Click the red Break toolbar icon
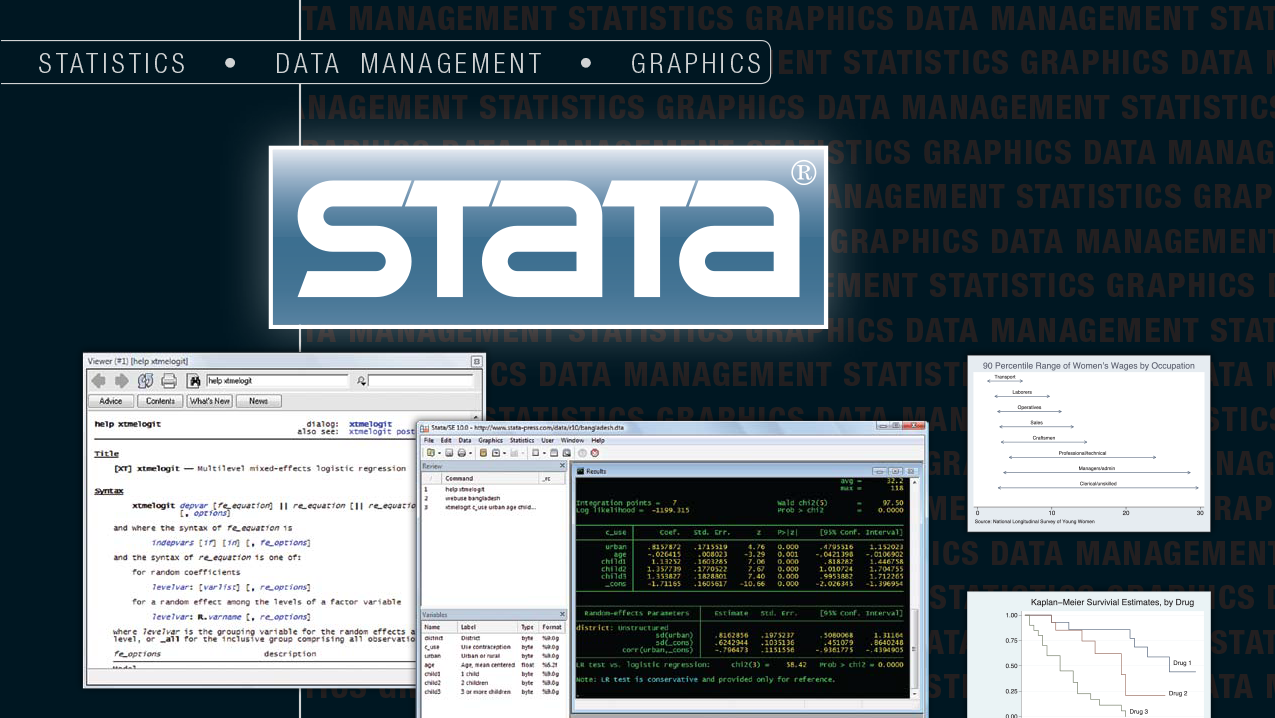1275x718 pixels. point(595,453)
